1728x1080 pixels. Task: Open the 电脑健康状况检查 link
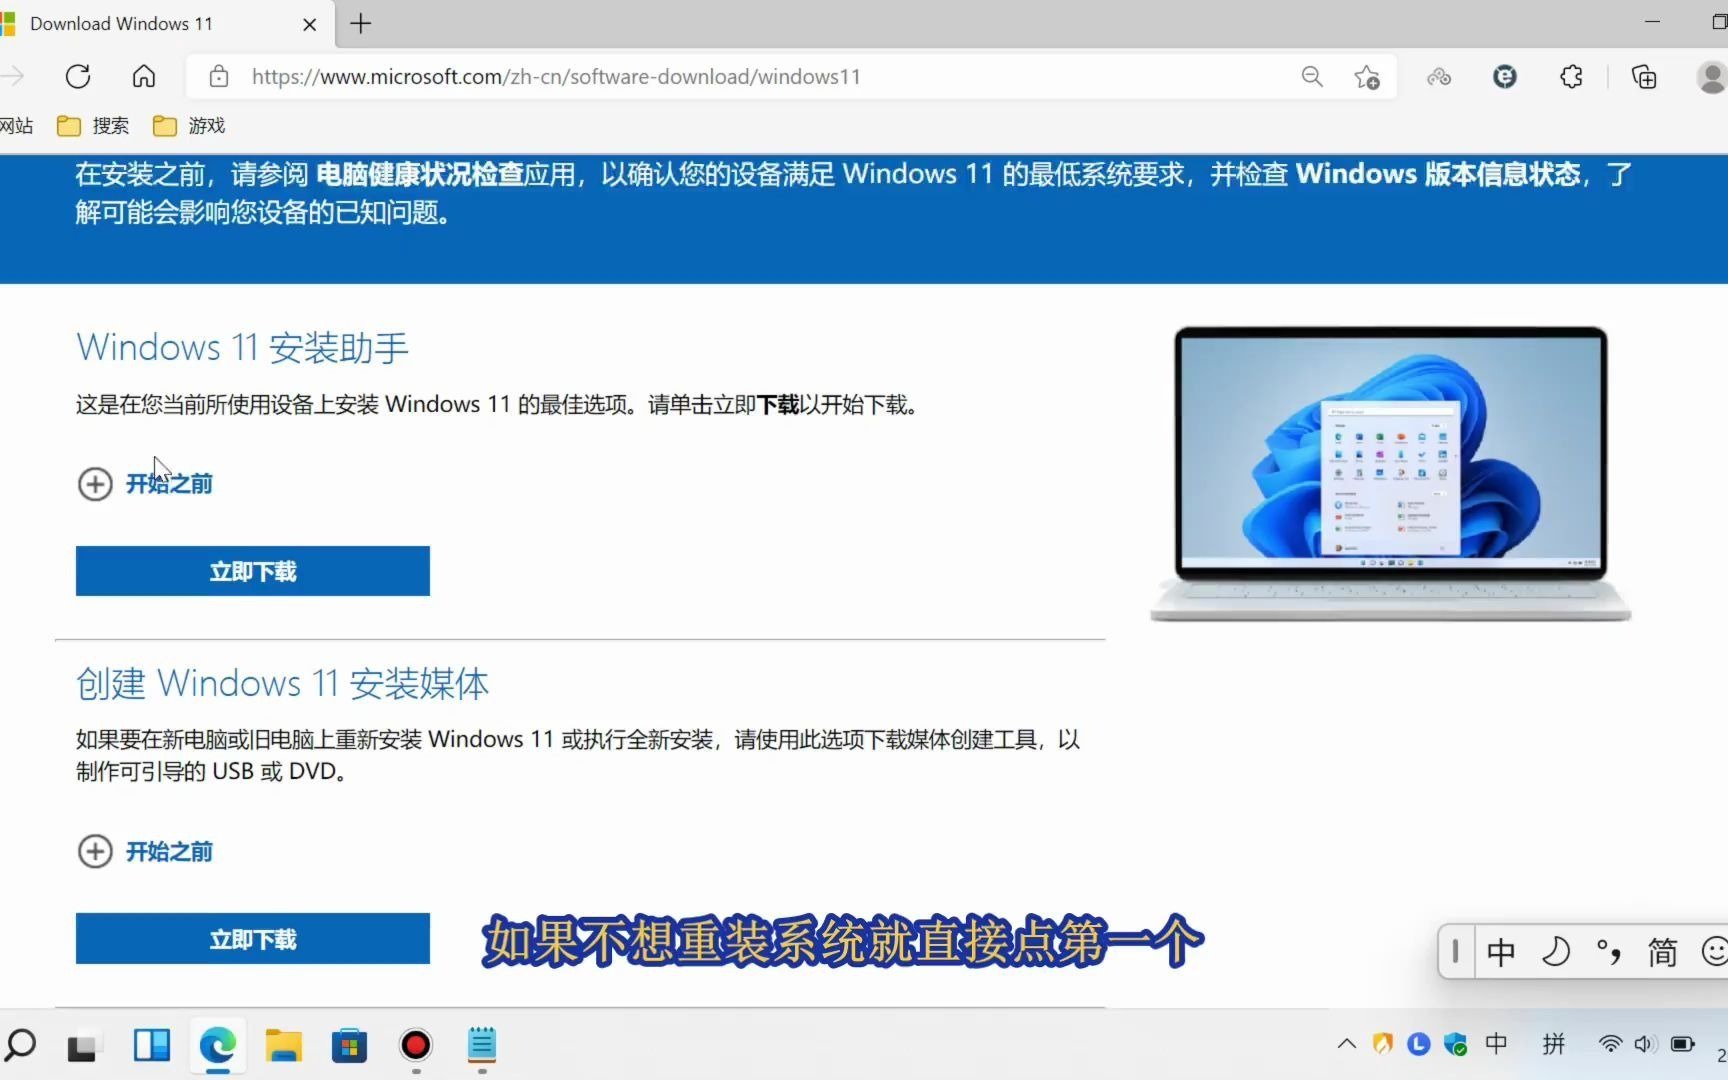(422, 173)
